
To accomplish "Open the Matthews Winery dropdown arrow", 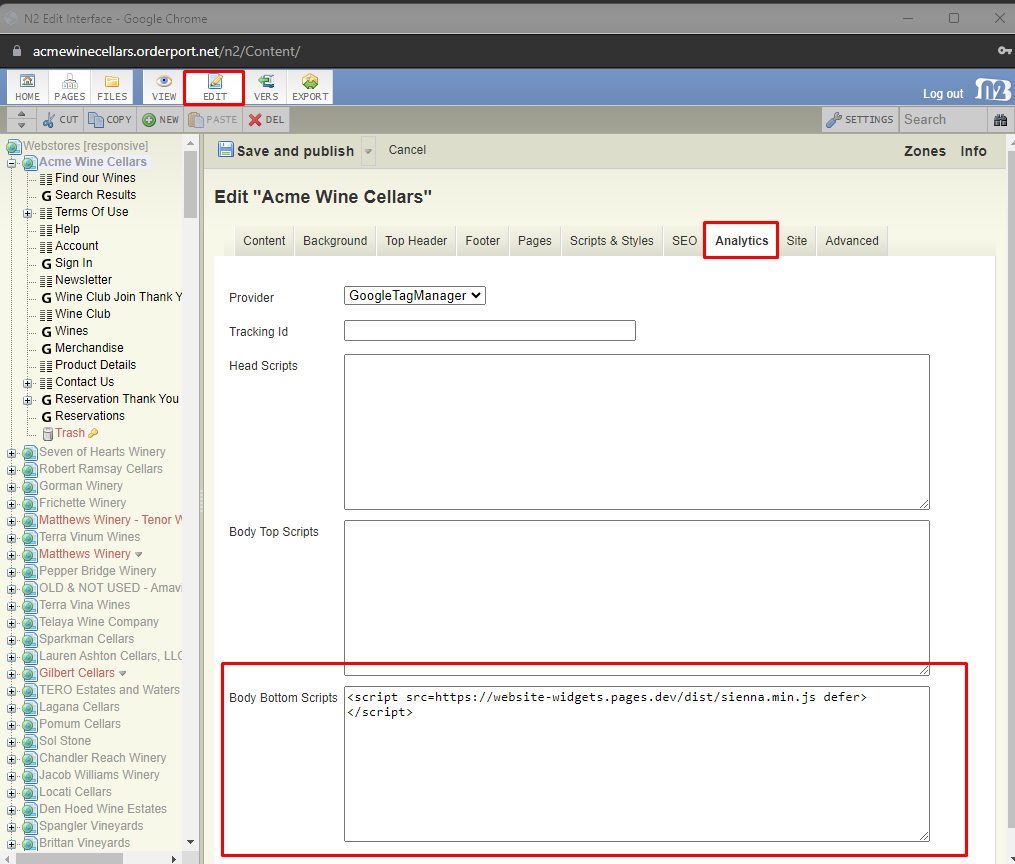I will pyautogui.click(x=139, y=555).
